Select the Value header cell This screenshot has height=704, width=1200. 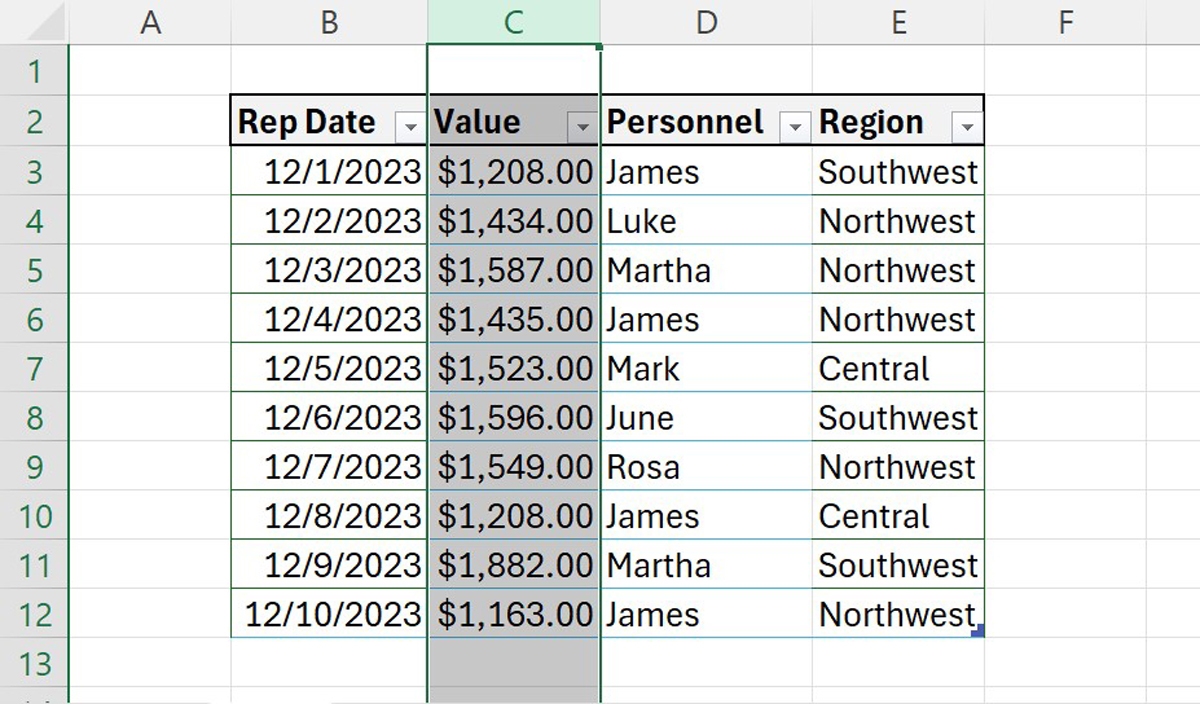pyautogui.click(x=490, y=121)
